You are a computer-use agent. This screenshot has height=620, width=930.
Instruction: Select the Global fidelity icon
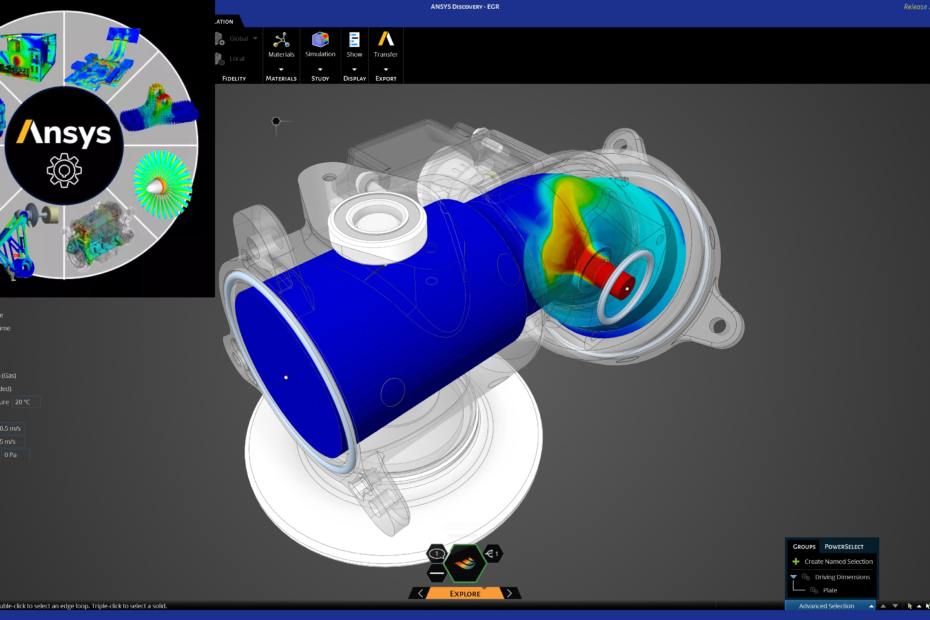tap(219, 39)
